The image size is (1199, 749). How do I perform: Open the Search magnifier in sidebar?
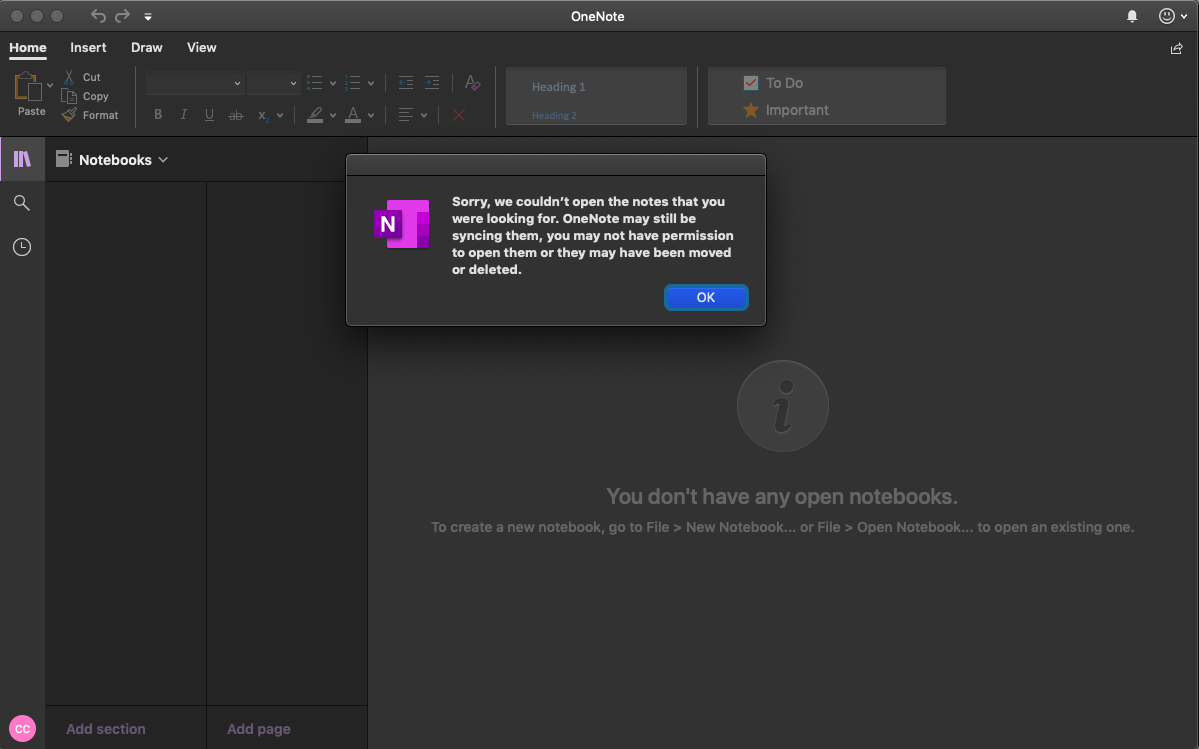(22, 203)
